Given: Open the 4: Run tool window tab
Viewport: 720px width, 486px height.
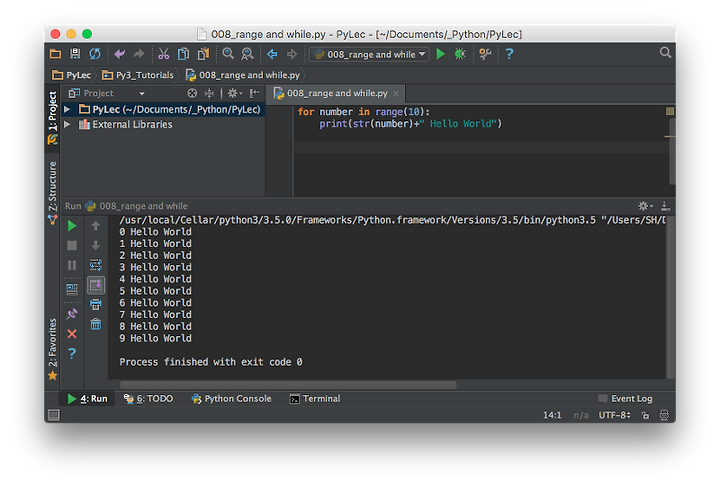Looking at the screenshot, I should (x=88, y=399).
